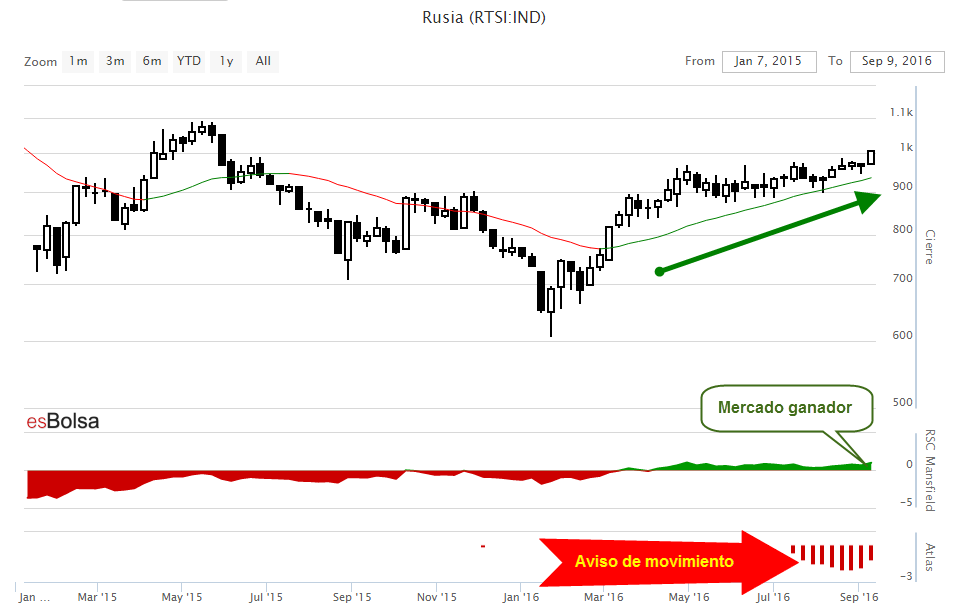The width and height of the screenshot is (956, 616).
Task: Click the Mar '16 date label
Action: pos(604,597)
